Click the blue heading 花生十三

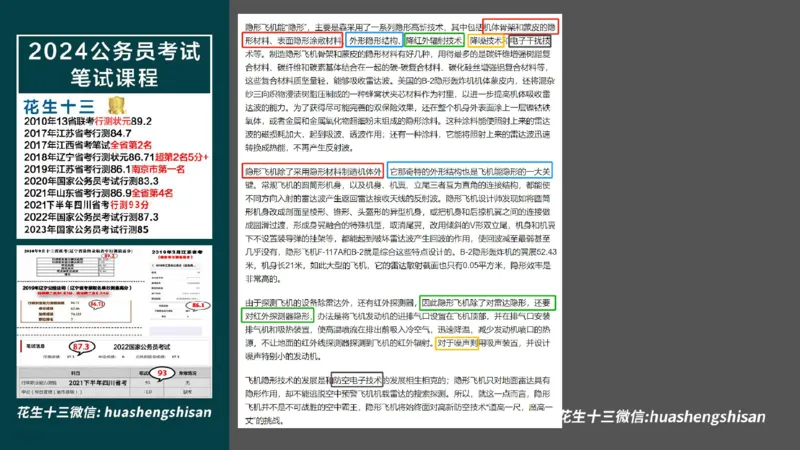point(59,107)
